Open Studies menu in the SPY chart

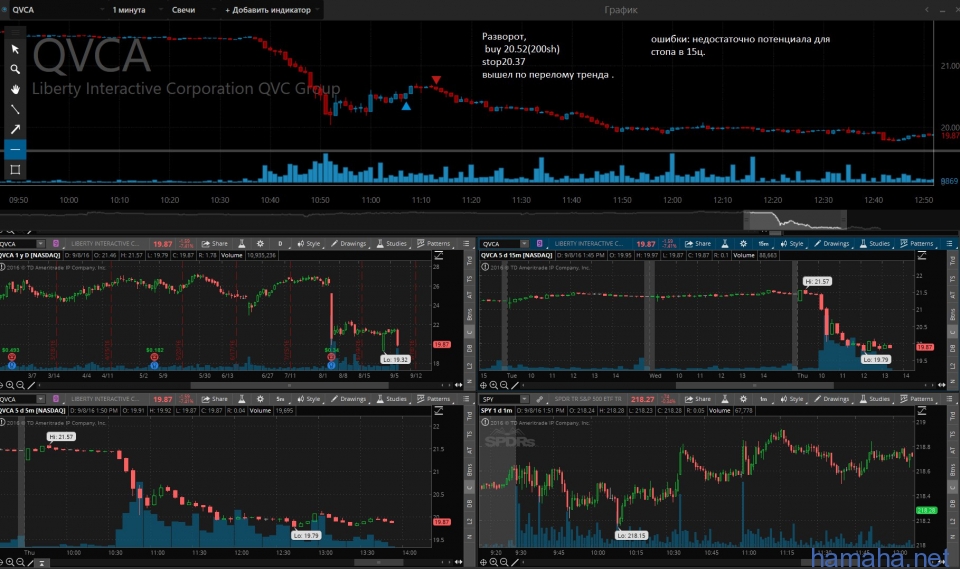coord(874,399)
